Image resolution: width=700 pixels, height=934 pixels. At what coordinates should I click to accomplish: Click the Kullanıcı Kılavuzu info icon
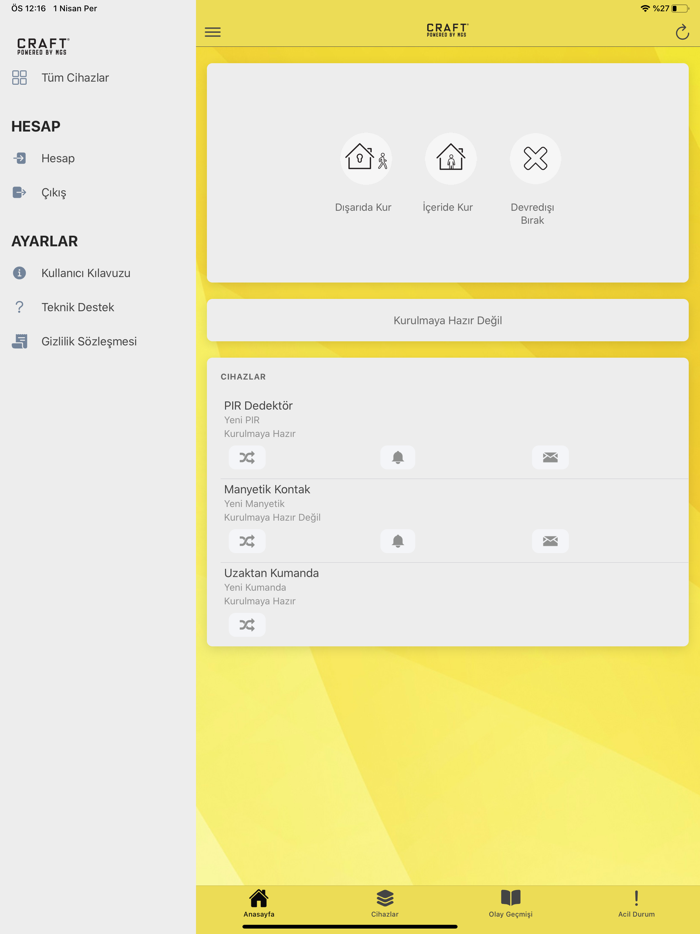19,273
